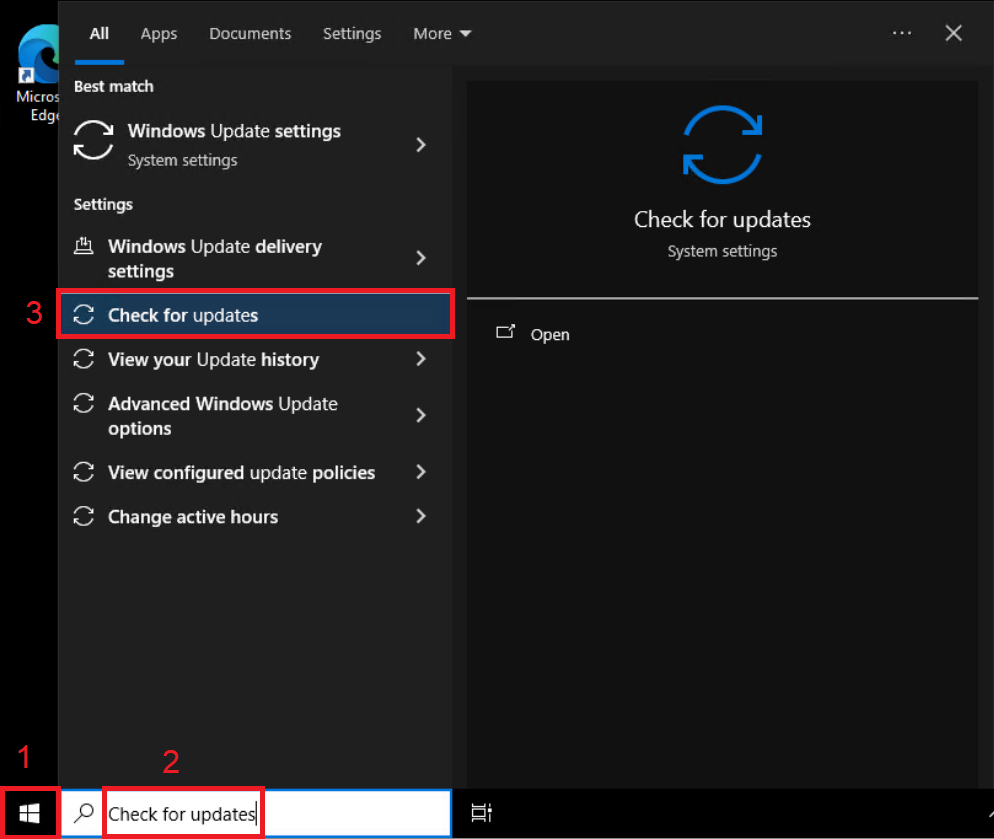Click the Windows Update settings refresh icon
The image size is (994, 839).
[x=93, y=141]
